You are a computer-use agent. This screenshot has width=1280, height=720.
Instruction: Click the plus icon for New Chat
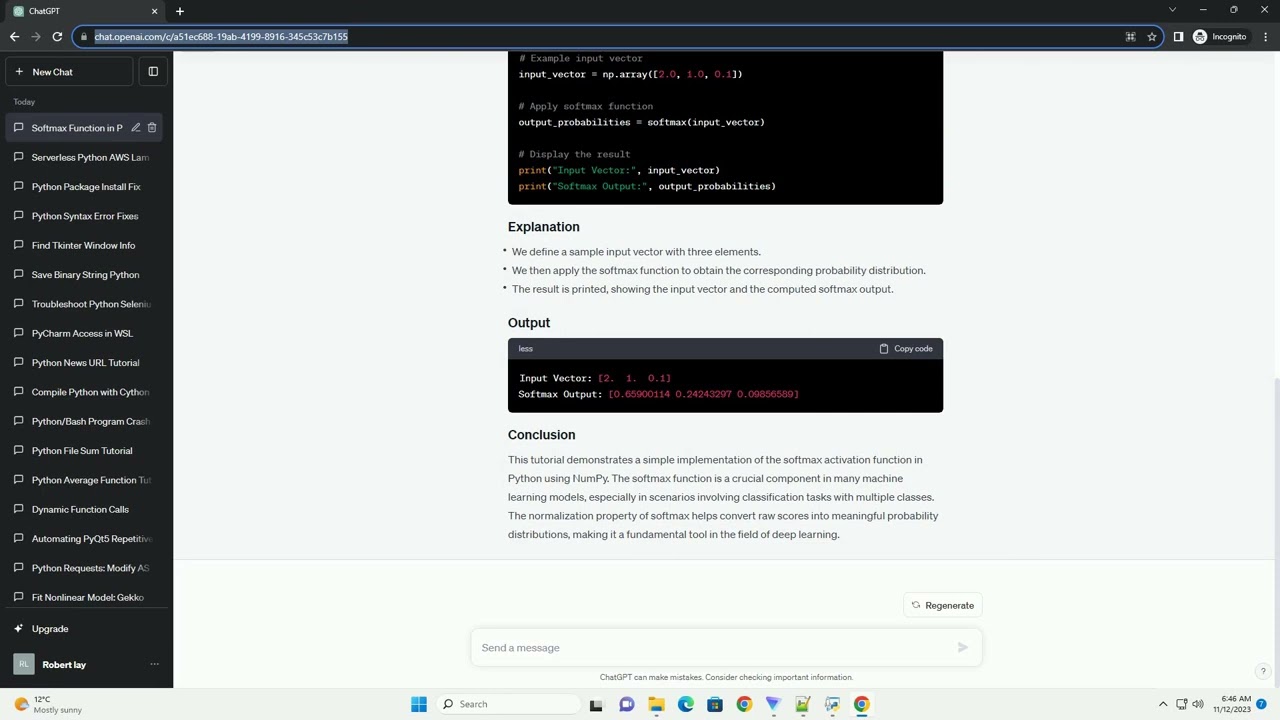pyautogui.click(x=18, y=72)
